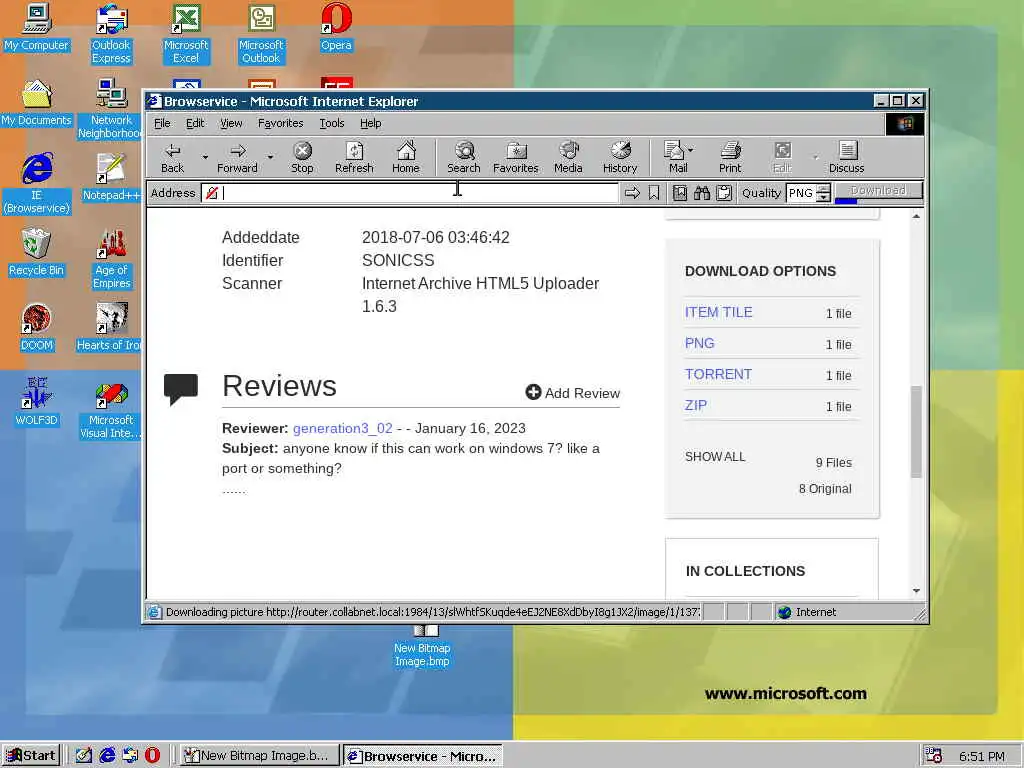Open the Media pane
The image size is (1024, 768).
[568, 157]
